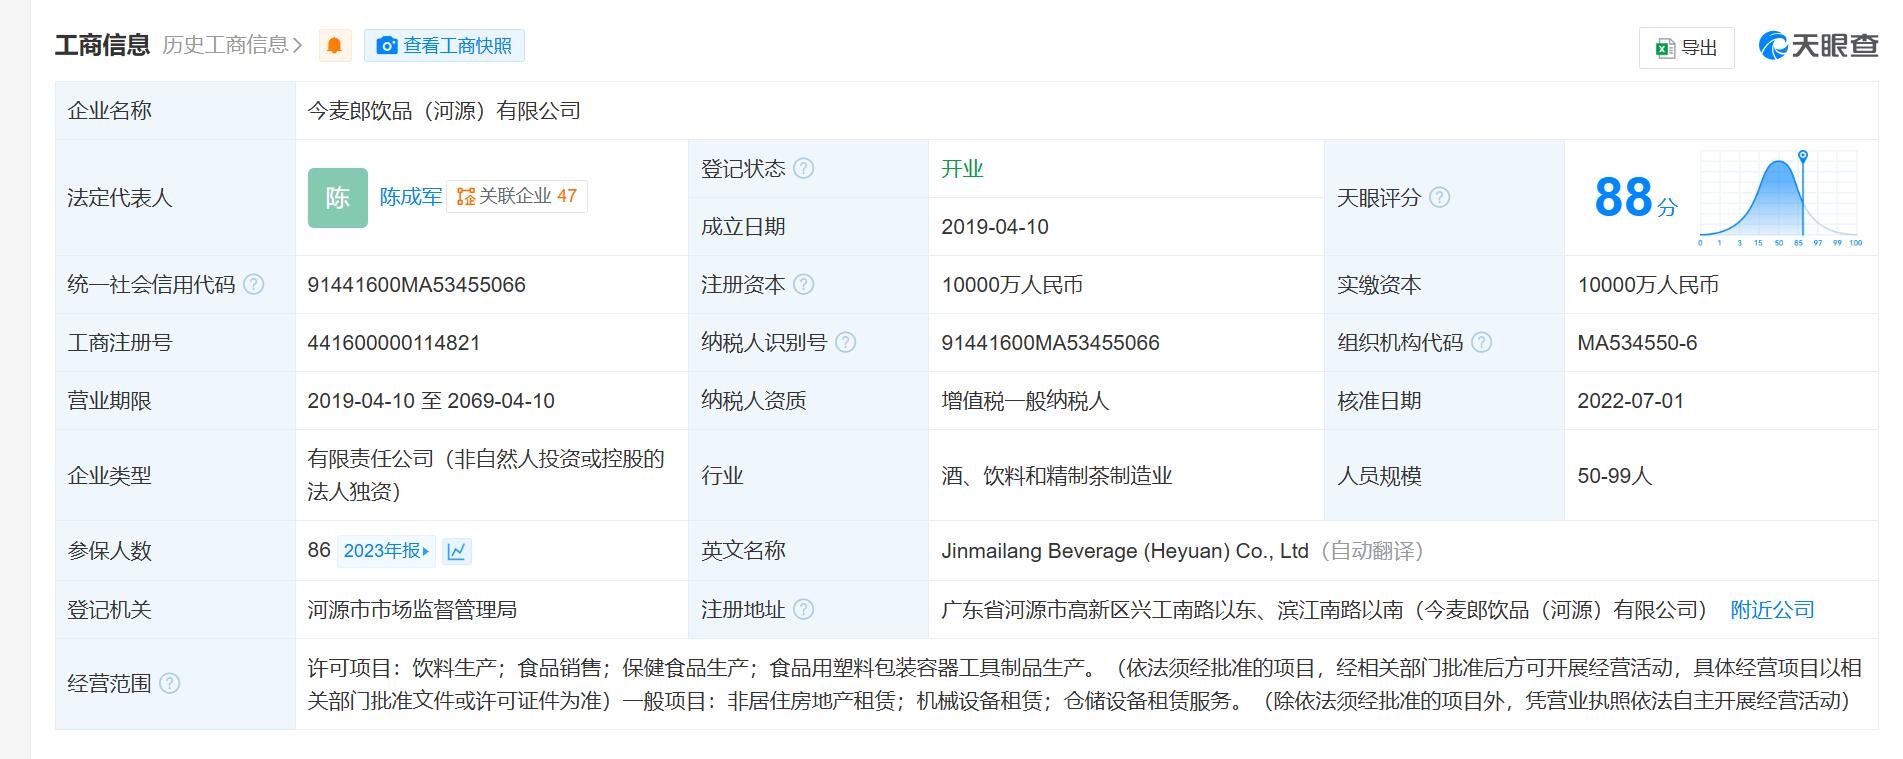Click the 经营范围 business scope description

point(1084,684)
